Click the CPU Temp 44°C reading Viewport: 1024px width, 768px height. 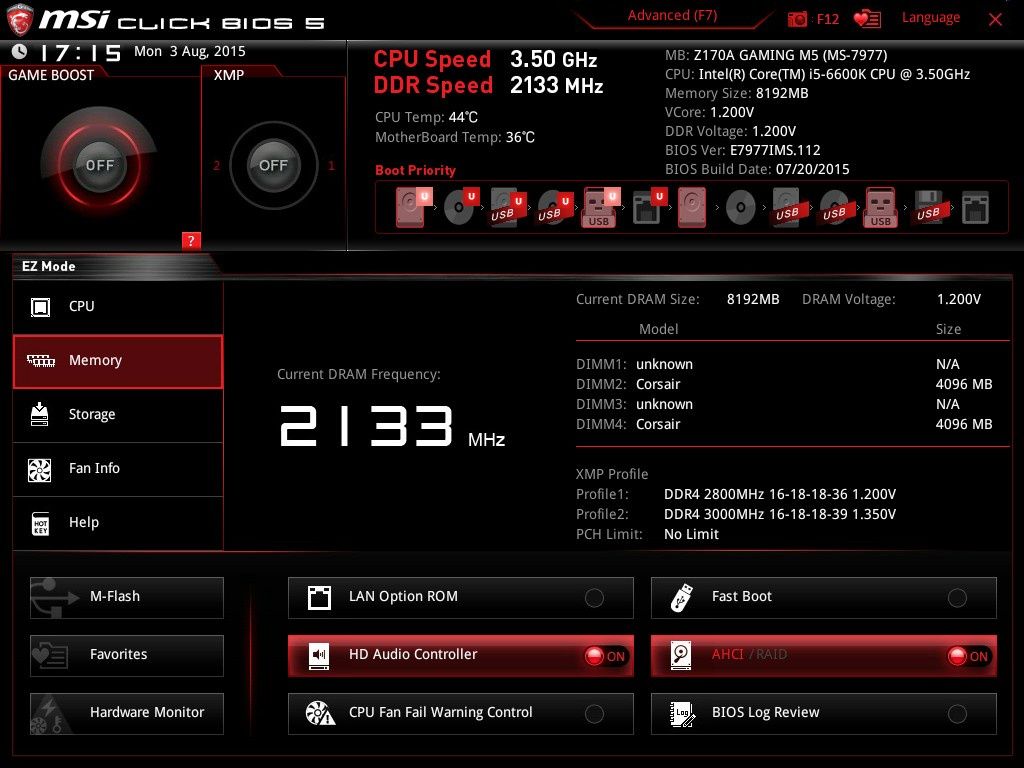click(x=426, y=118)
